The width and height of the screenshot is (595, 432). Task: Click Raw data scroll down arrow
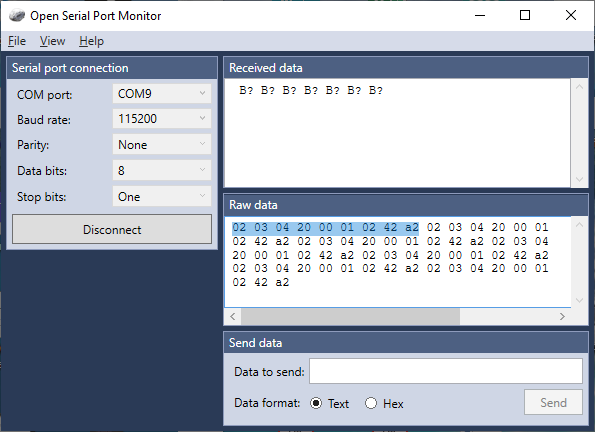coord(579,300)
